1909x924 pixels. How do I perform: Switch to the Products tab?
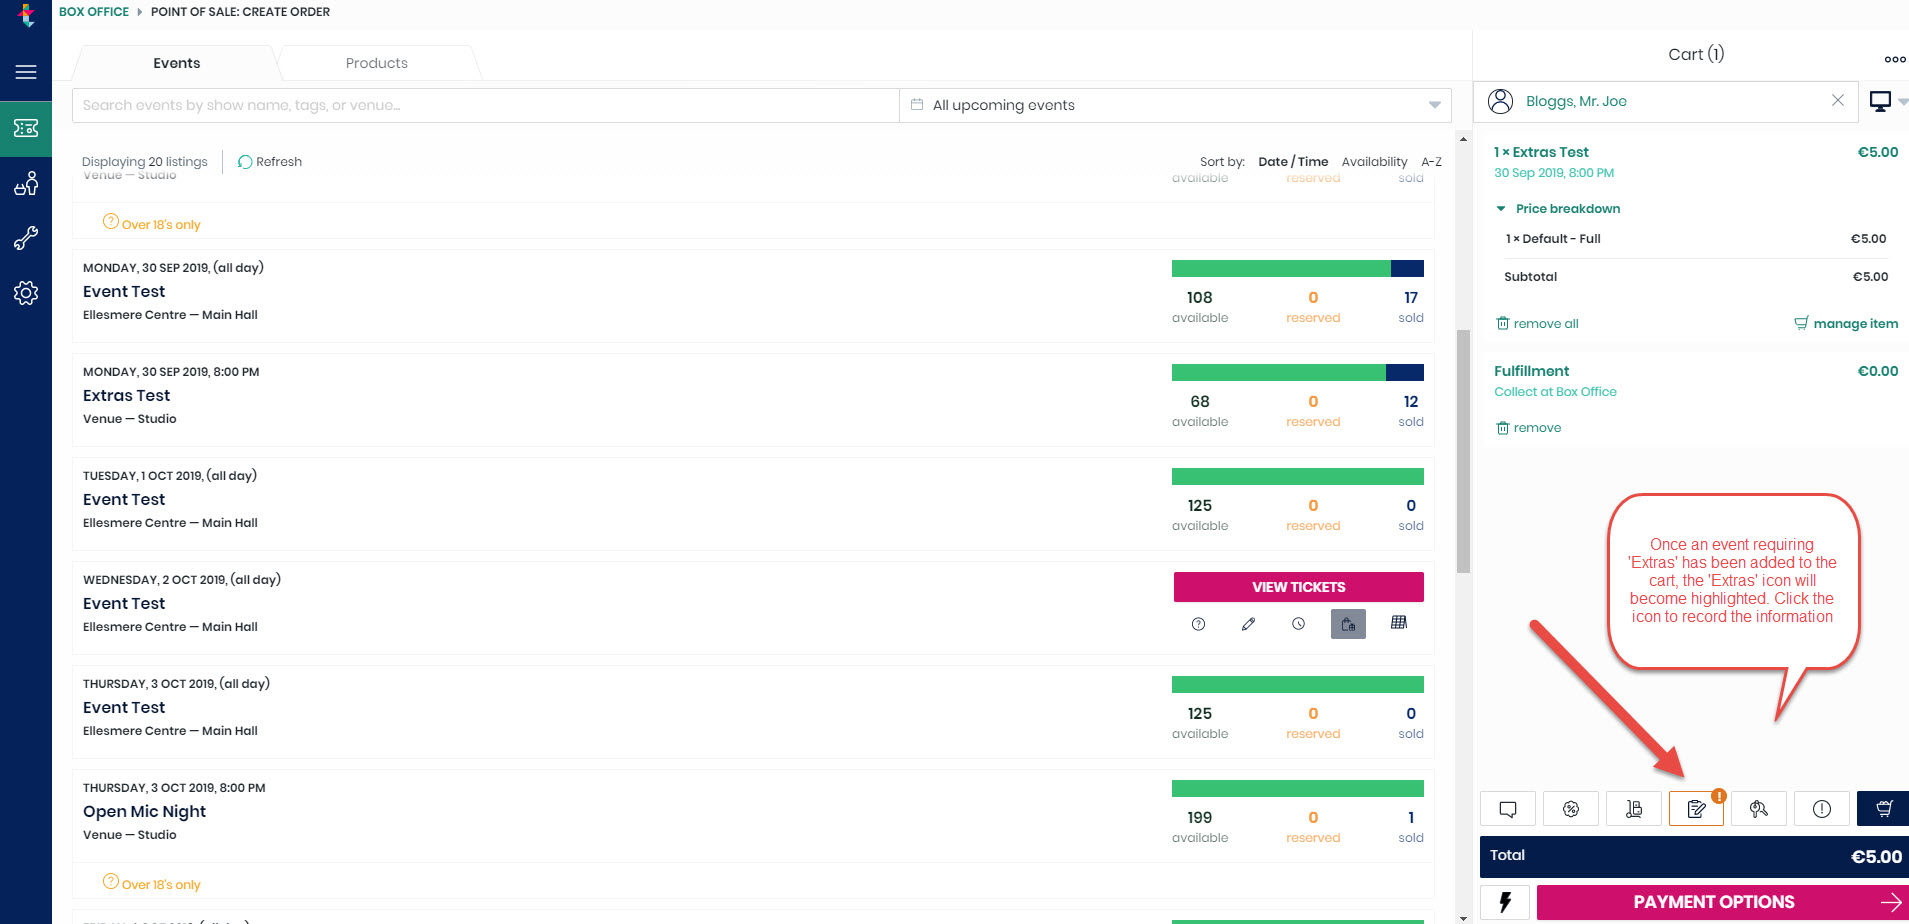(376, 63)
